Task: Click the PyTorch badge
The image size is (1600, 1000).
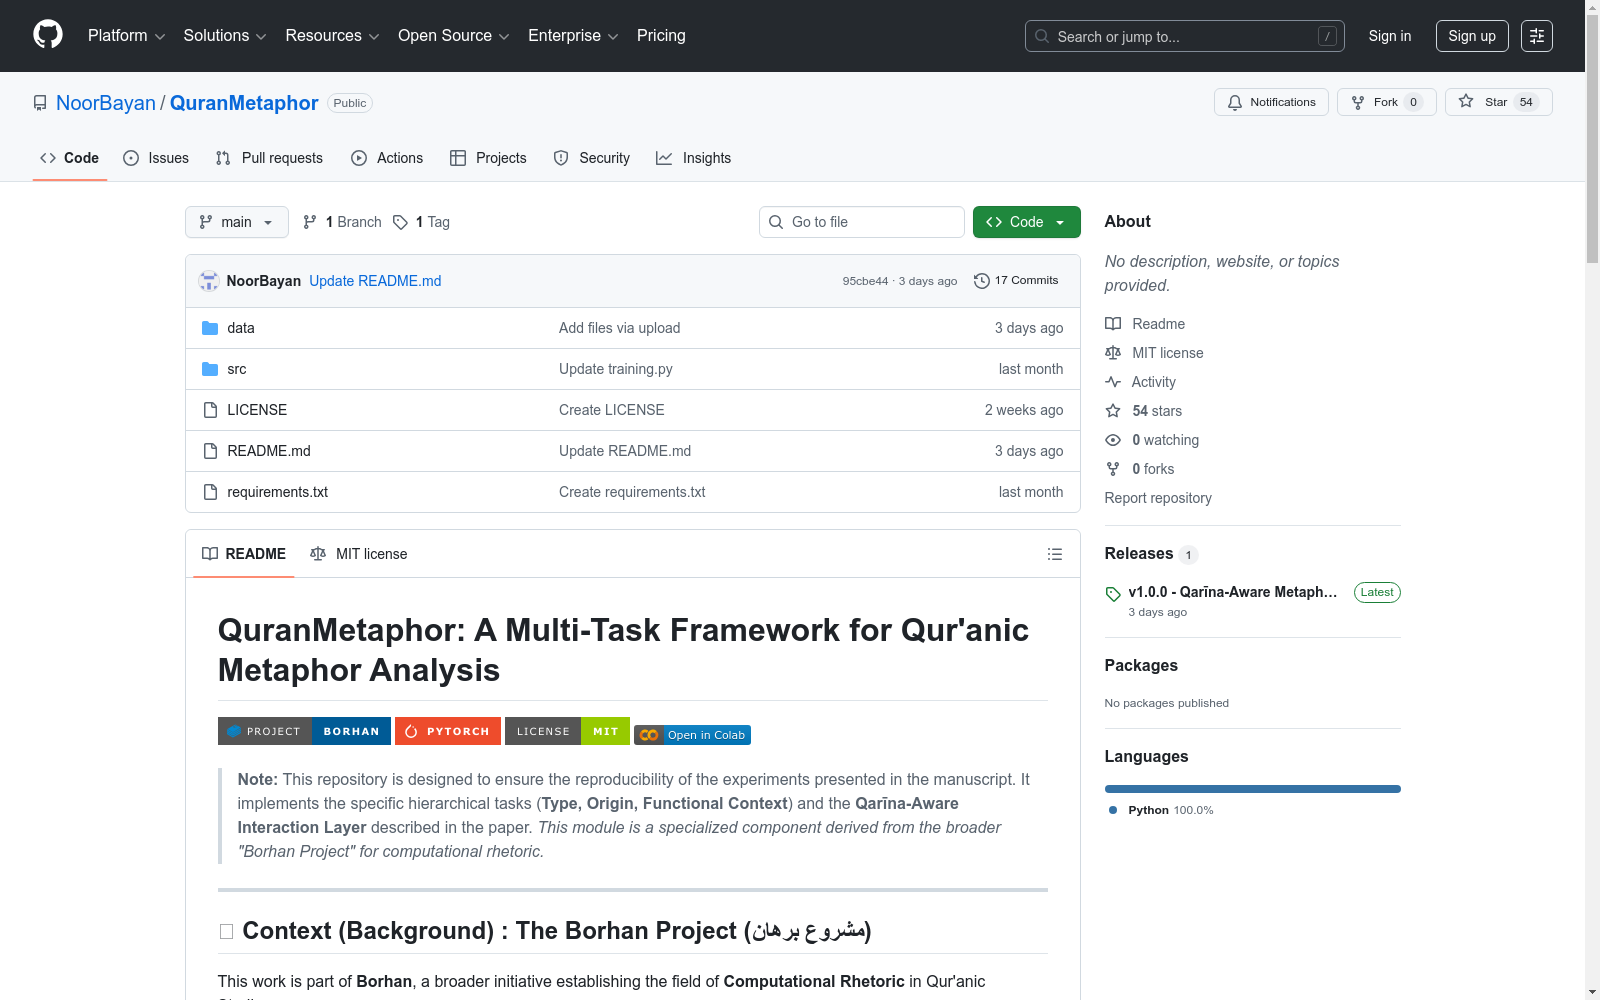Action: [448, 731]
